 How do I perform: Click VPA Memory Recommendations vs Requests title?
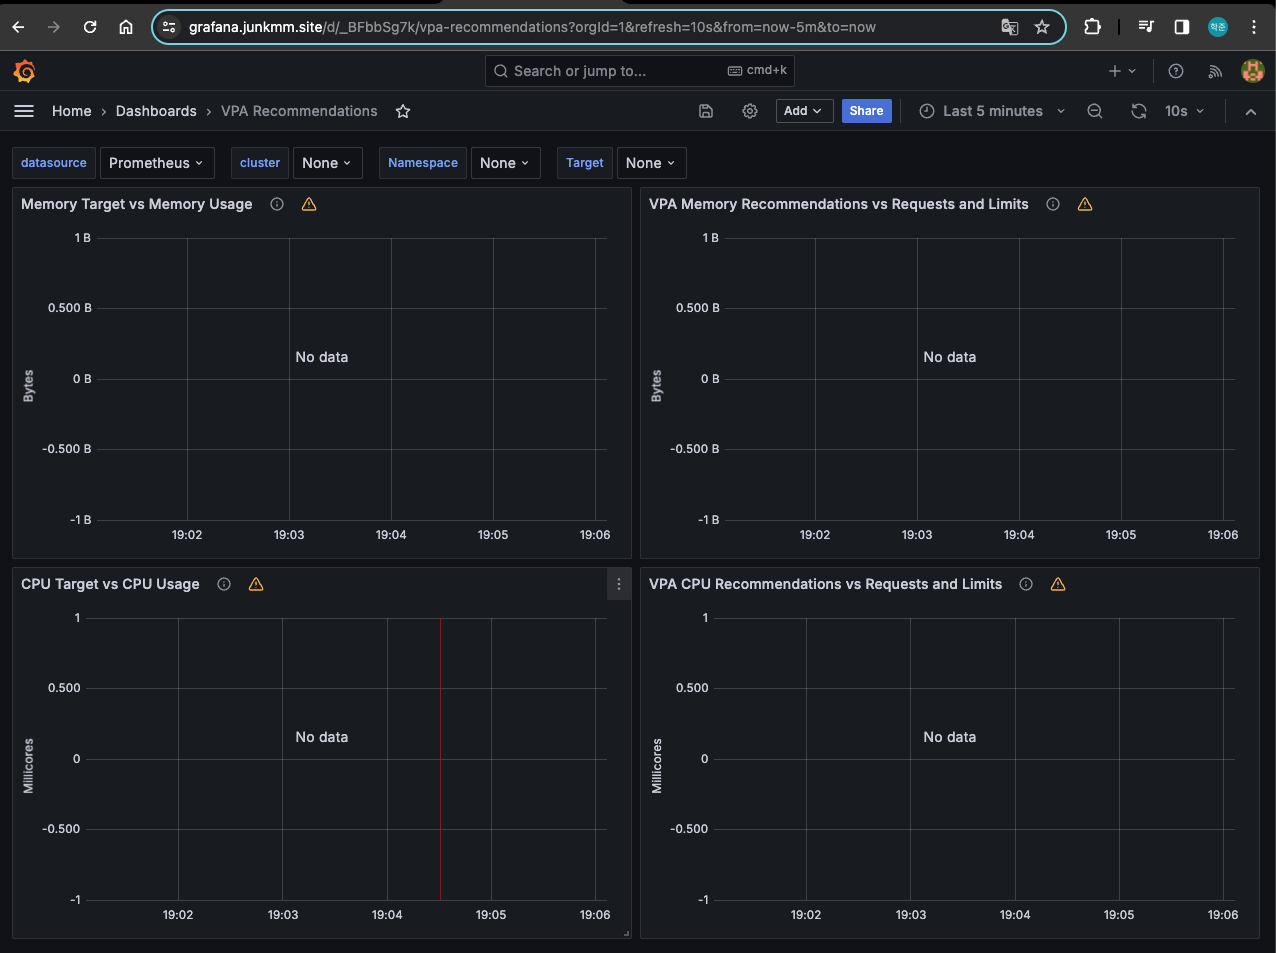pyautogui.click(x=839, y=204)
